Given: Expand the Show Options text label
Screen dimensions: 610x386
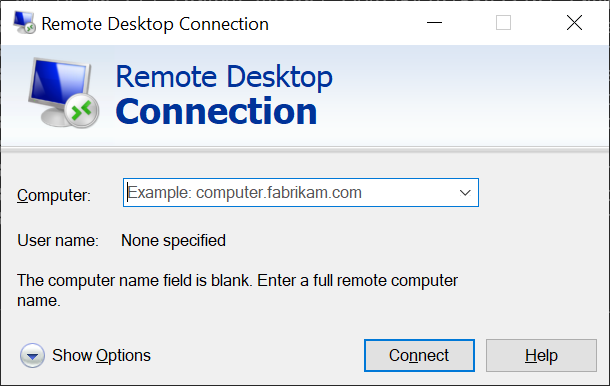Looking at the screenshot, I should click(x=101, y=355).
